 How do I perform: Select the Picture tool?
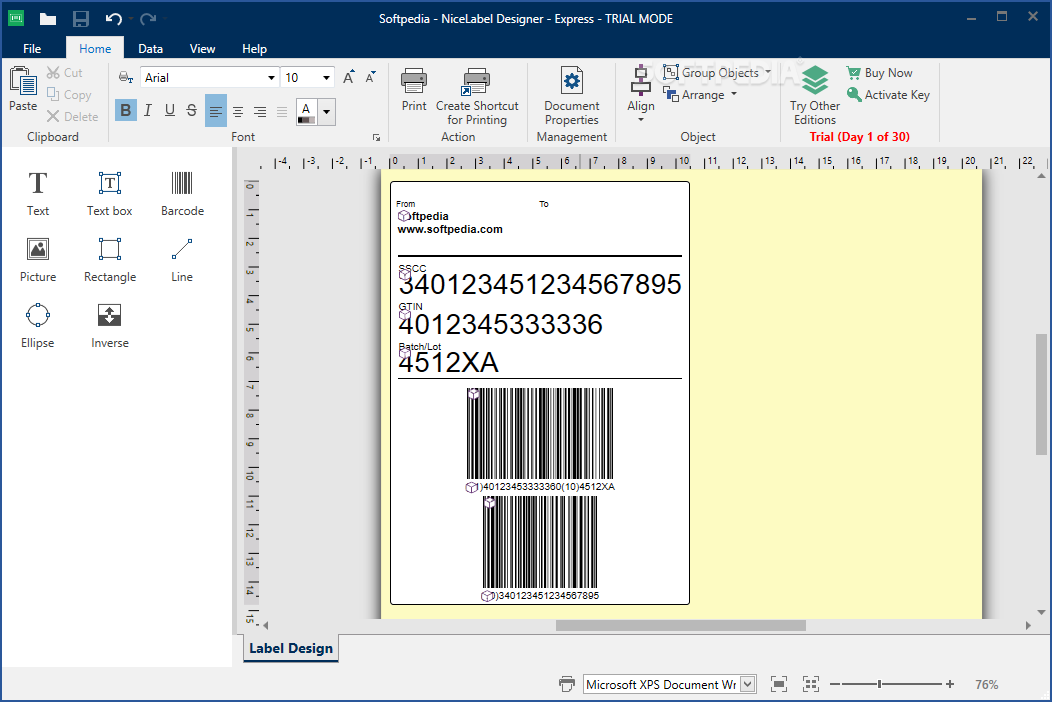[38, 260]
